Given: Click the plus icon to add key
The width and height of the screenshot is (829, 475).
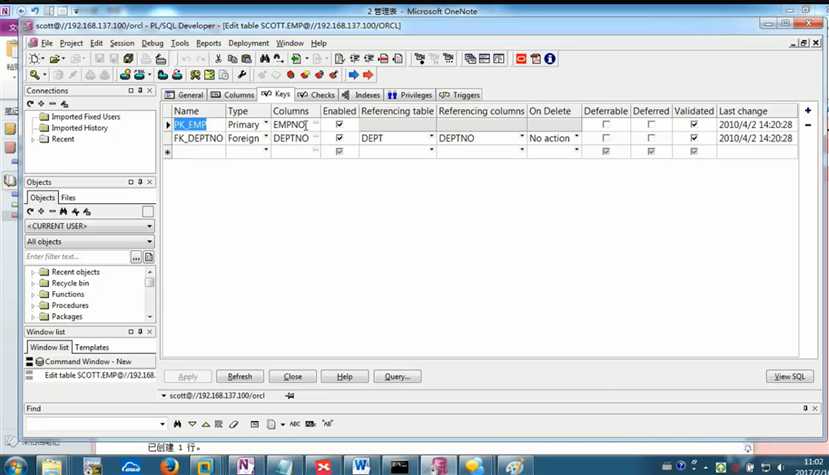Looking at the screenshot, I should click(x=808, y=110).
